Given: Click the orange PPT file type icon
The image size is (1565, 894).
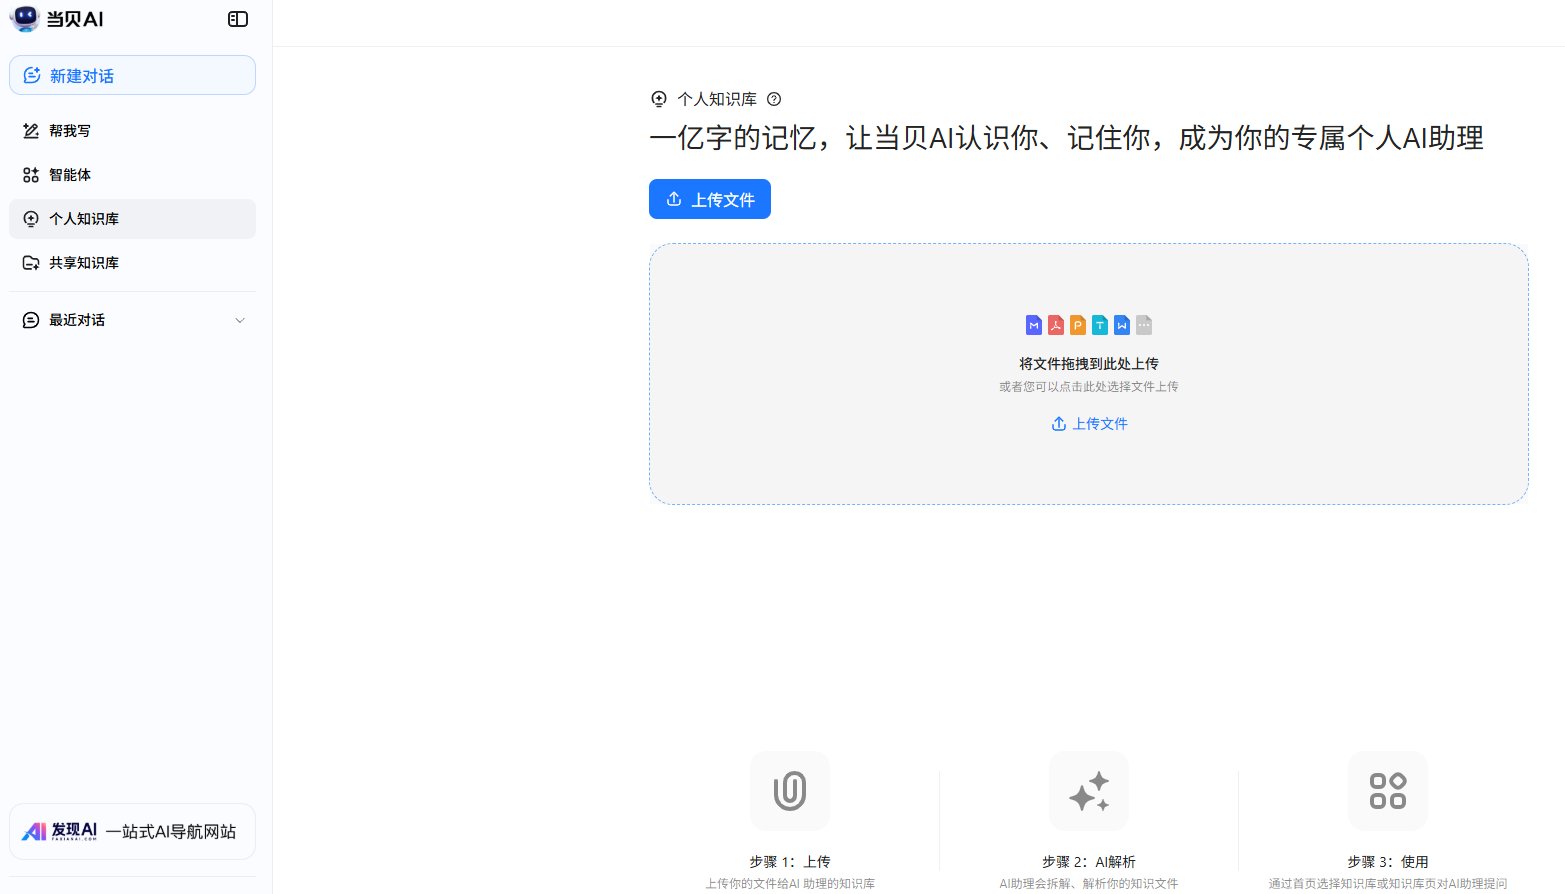Looking at the screenshot, I should tap(1078, 325).
